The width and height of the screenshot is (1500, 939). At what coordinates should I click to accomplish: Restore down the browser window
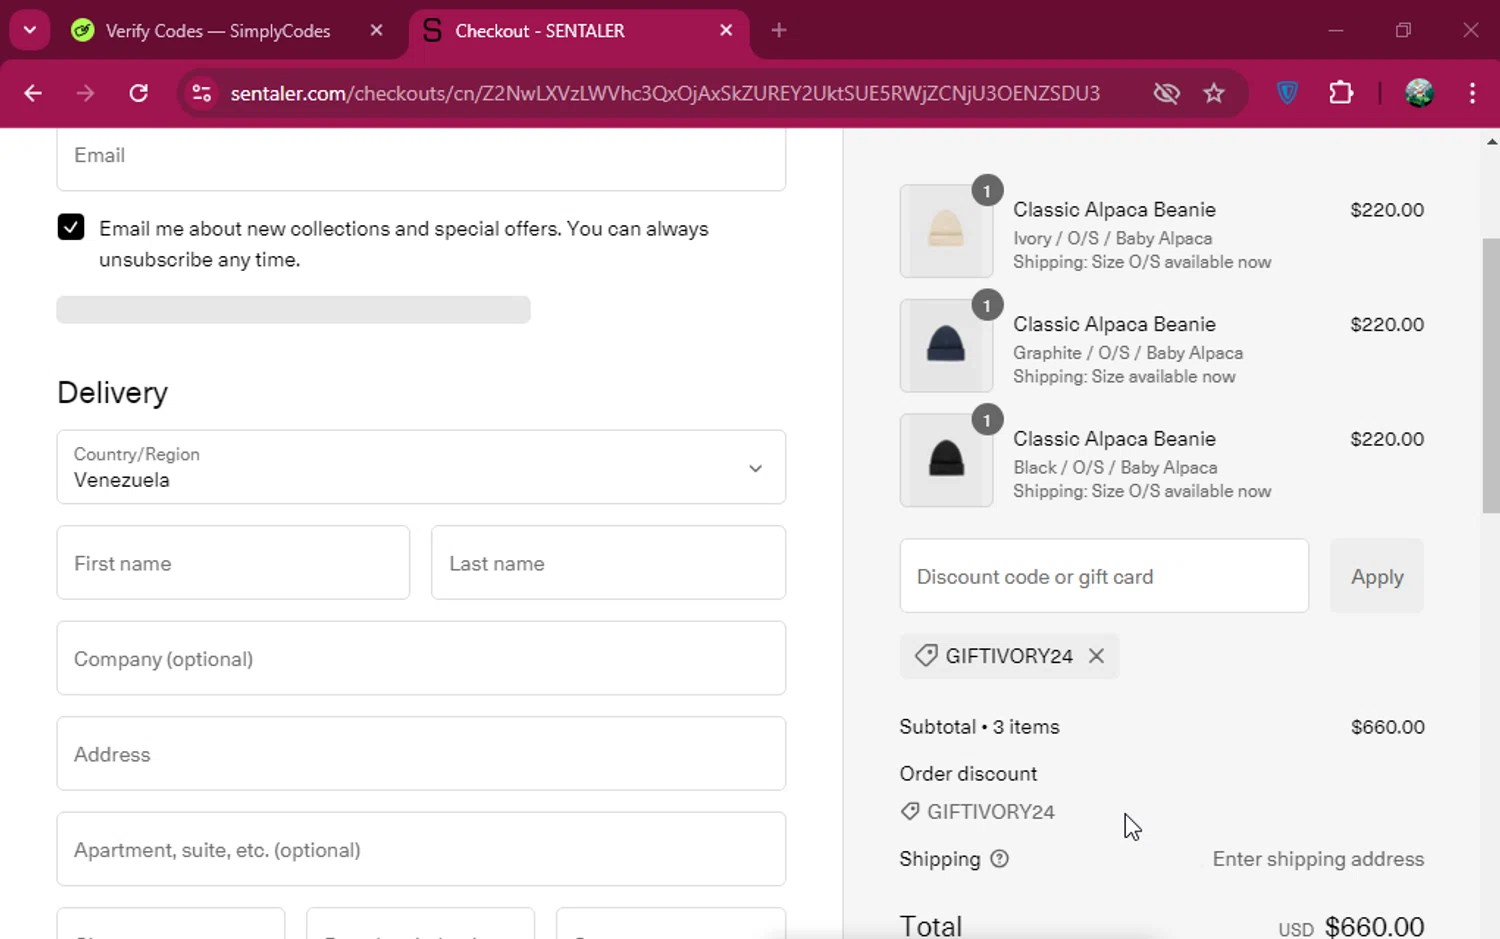[1403, 30]
